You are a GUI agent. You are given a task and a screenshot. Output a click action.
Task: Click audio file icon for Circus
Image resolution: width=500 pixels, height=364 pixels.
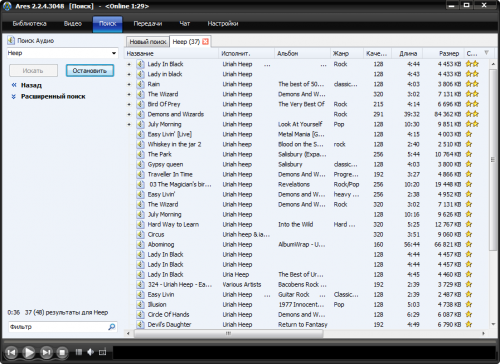point(140,234)
